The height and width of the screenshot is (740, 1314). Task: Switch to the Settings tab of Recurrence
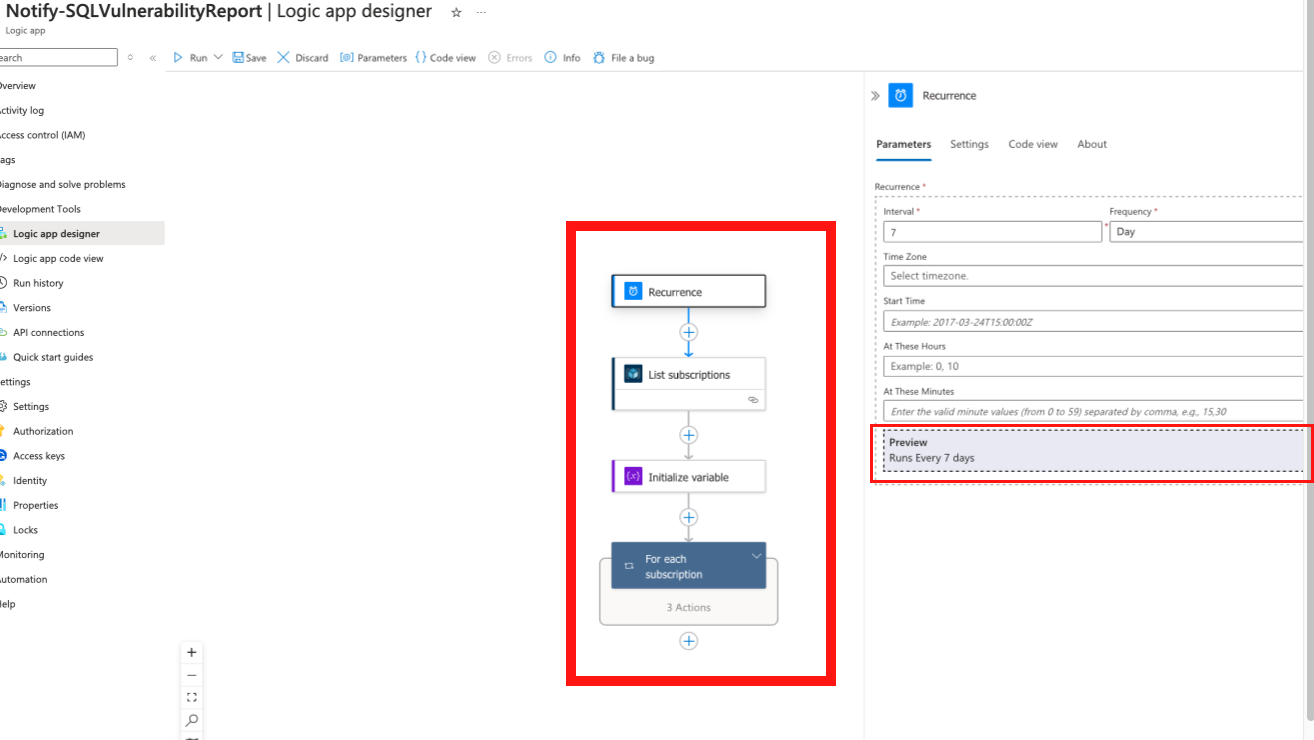(969, 144)
